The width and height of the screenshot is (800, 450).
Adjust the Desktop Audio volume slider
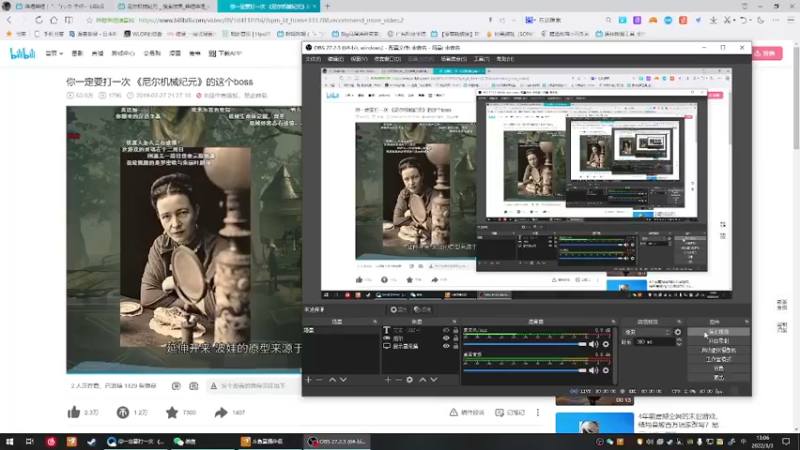tap(525, 370)
